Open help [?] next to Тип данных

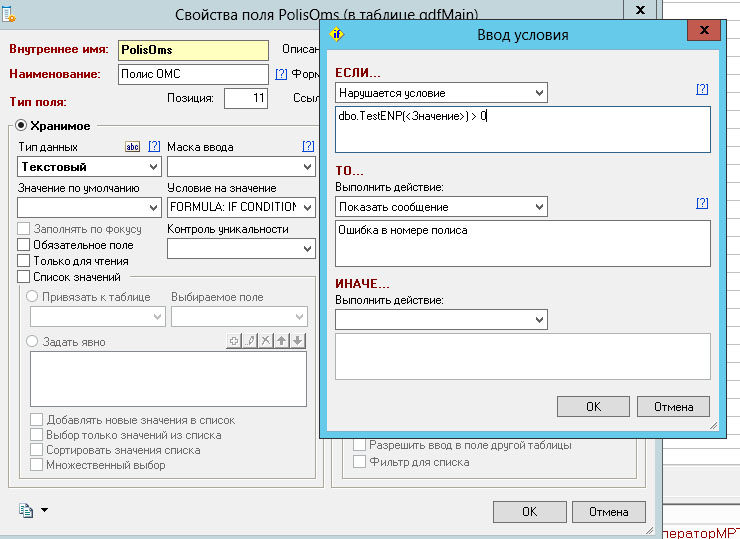click(153, 147)
